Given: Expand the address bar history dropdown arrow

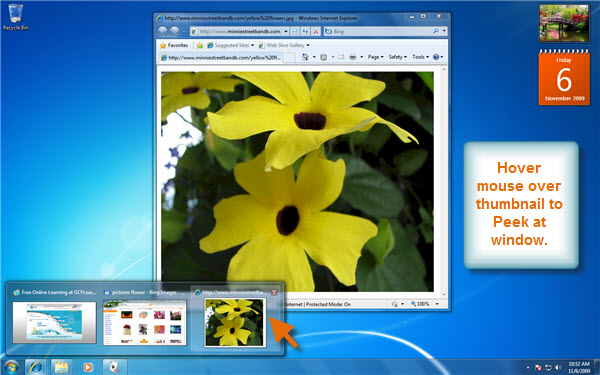Looking at the screenshot, I should (x=286, y=31).
